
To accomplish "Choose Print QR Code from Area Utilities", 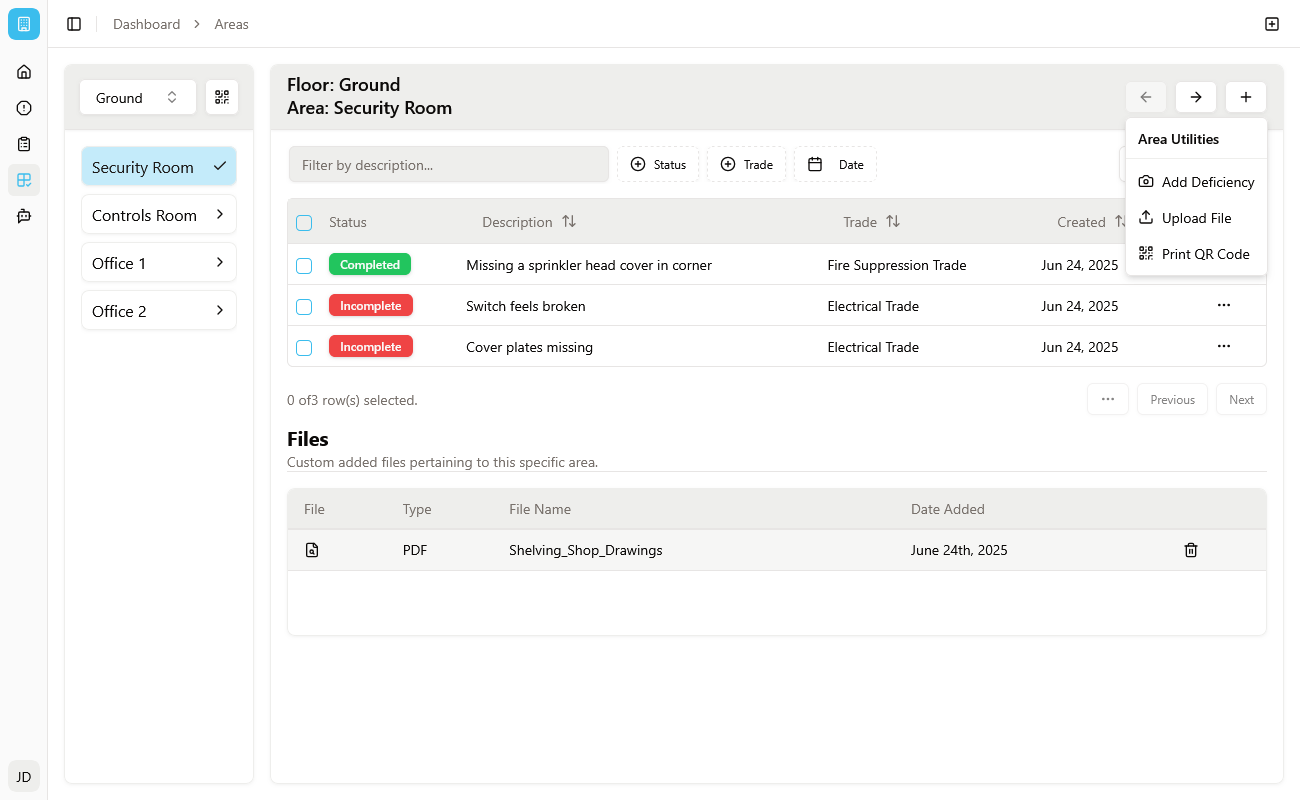I will coord(1196,254).
